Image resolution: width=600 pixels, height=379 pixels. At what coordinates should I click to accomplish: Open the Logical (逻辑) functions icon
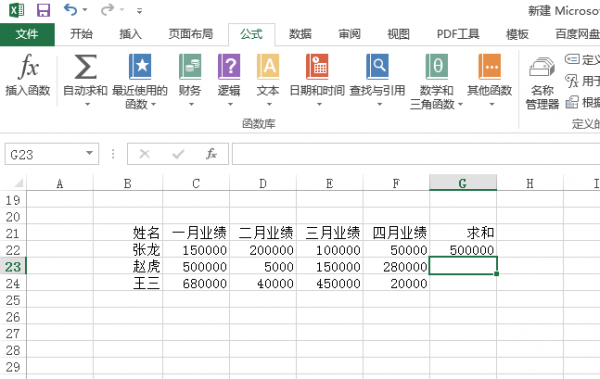229,67
